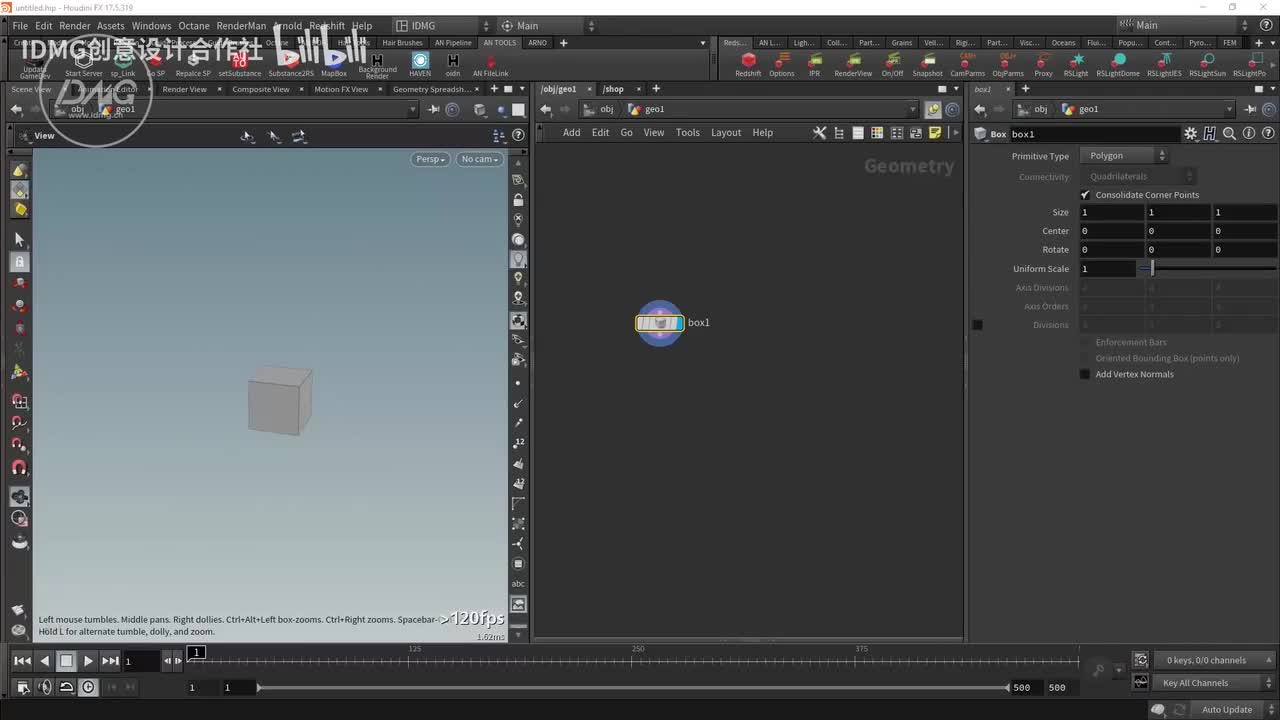Open the RenderView shelf tool

[x=853, y=61]
